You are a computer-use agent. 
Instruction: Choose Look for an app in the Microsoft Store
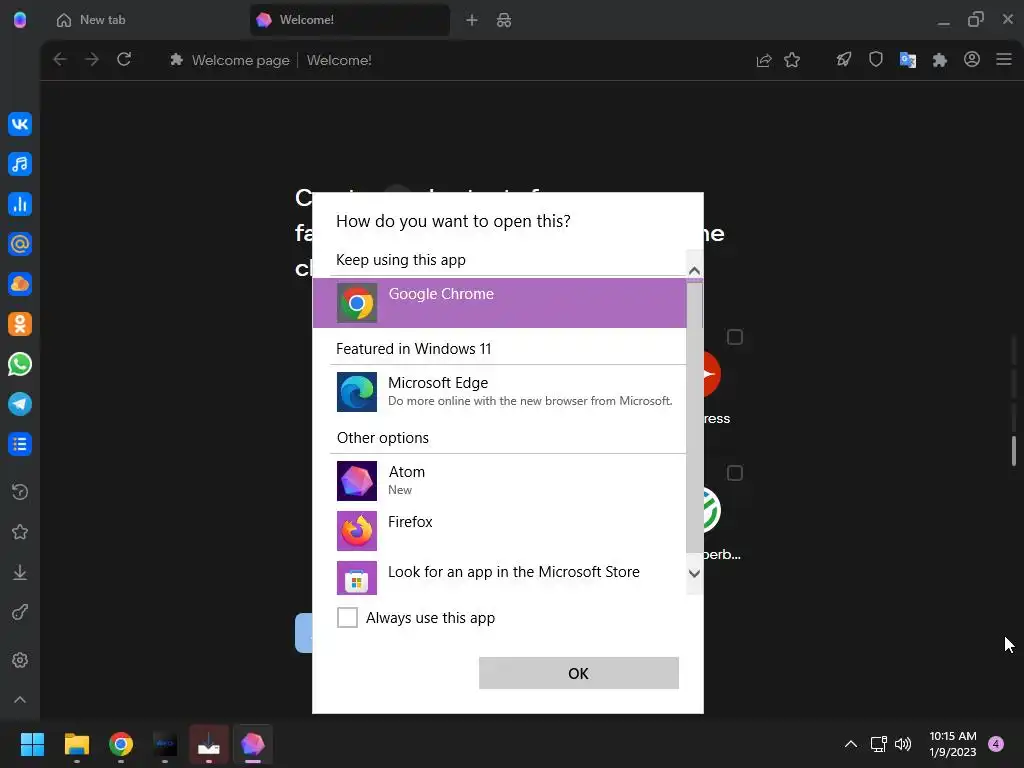coord(500,577)
